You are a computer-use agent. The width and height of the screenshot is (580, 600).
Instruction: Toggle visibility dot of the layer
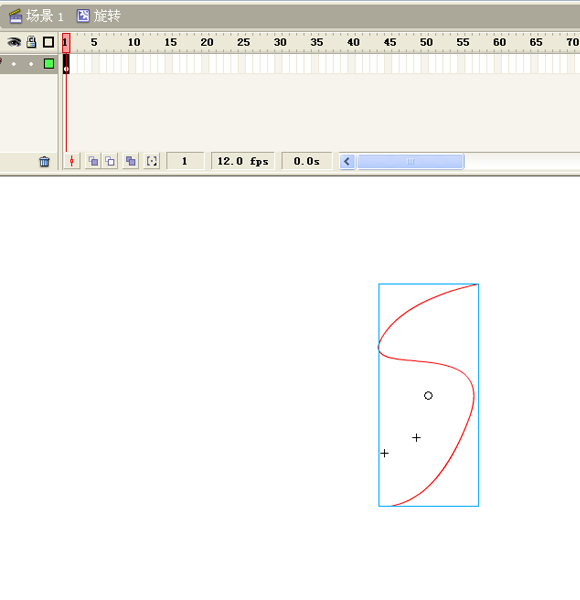coord(14,64)
